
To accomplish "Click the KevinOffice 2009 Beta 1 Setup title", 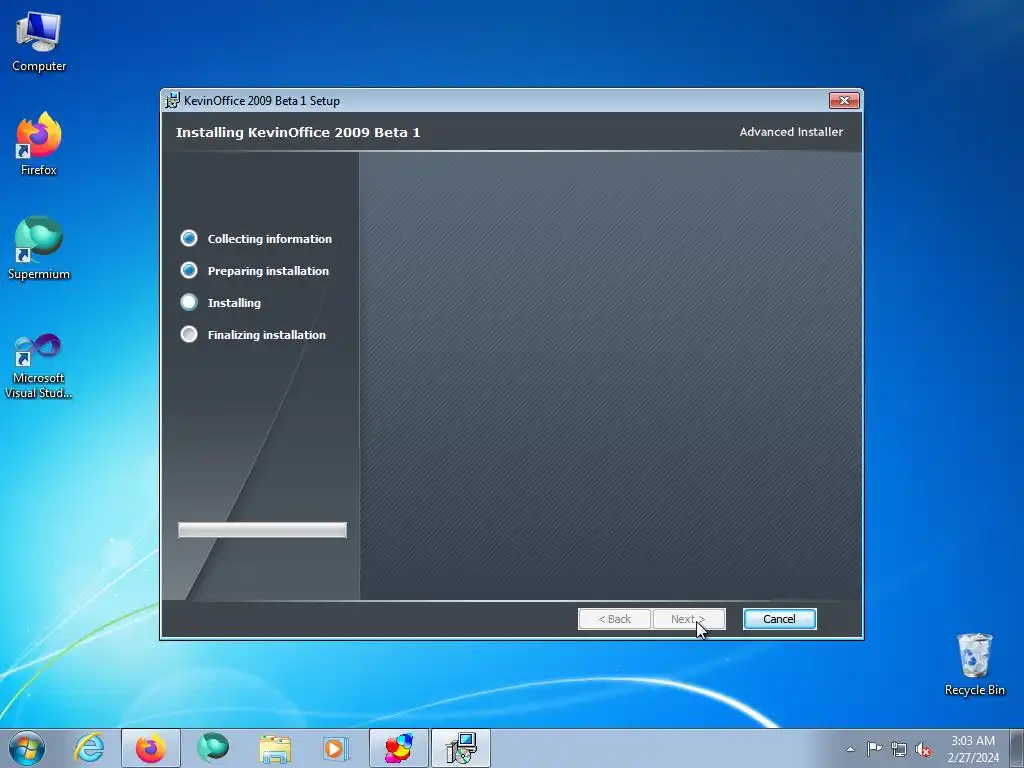I will point(262,101).
